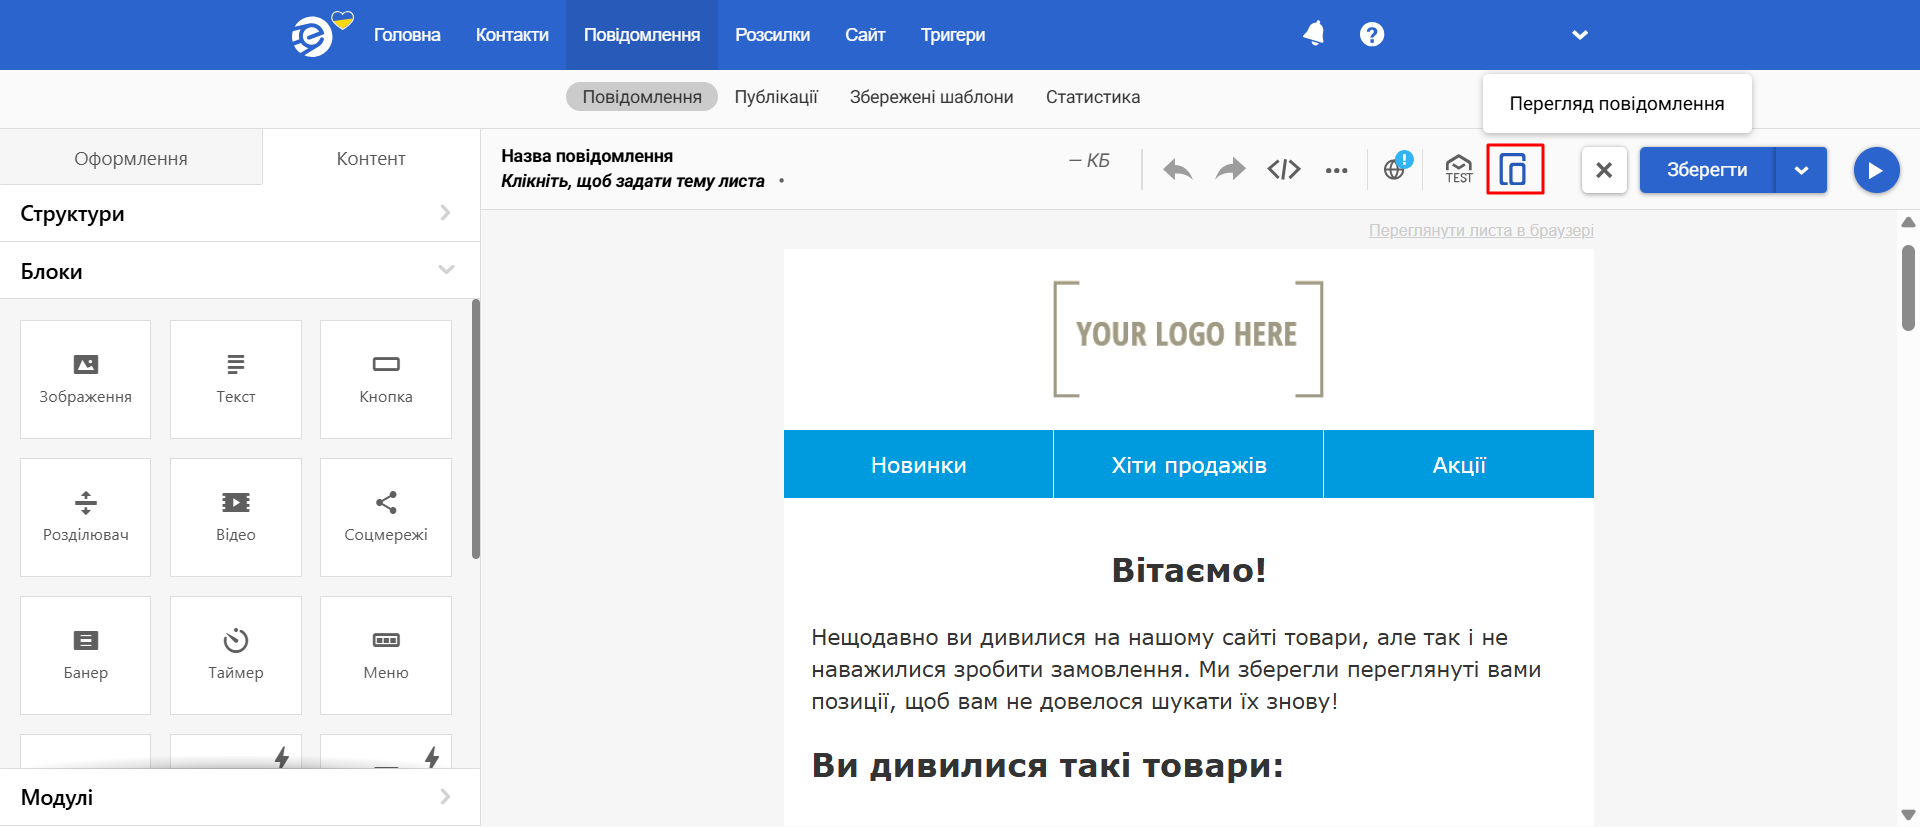This screenshot has width=1920, height=827.
Task: Select the Повідомлення submenu pill
Action: coord(642,97)
